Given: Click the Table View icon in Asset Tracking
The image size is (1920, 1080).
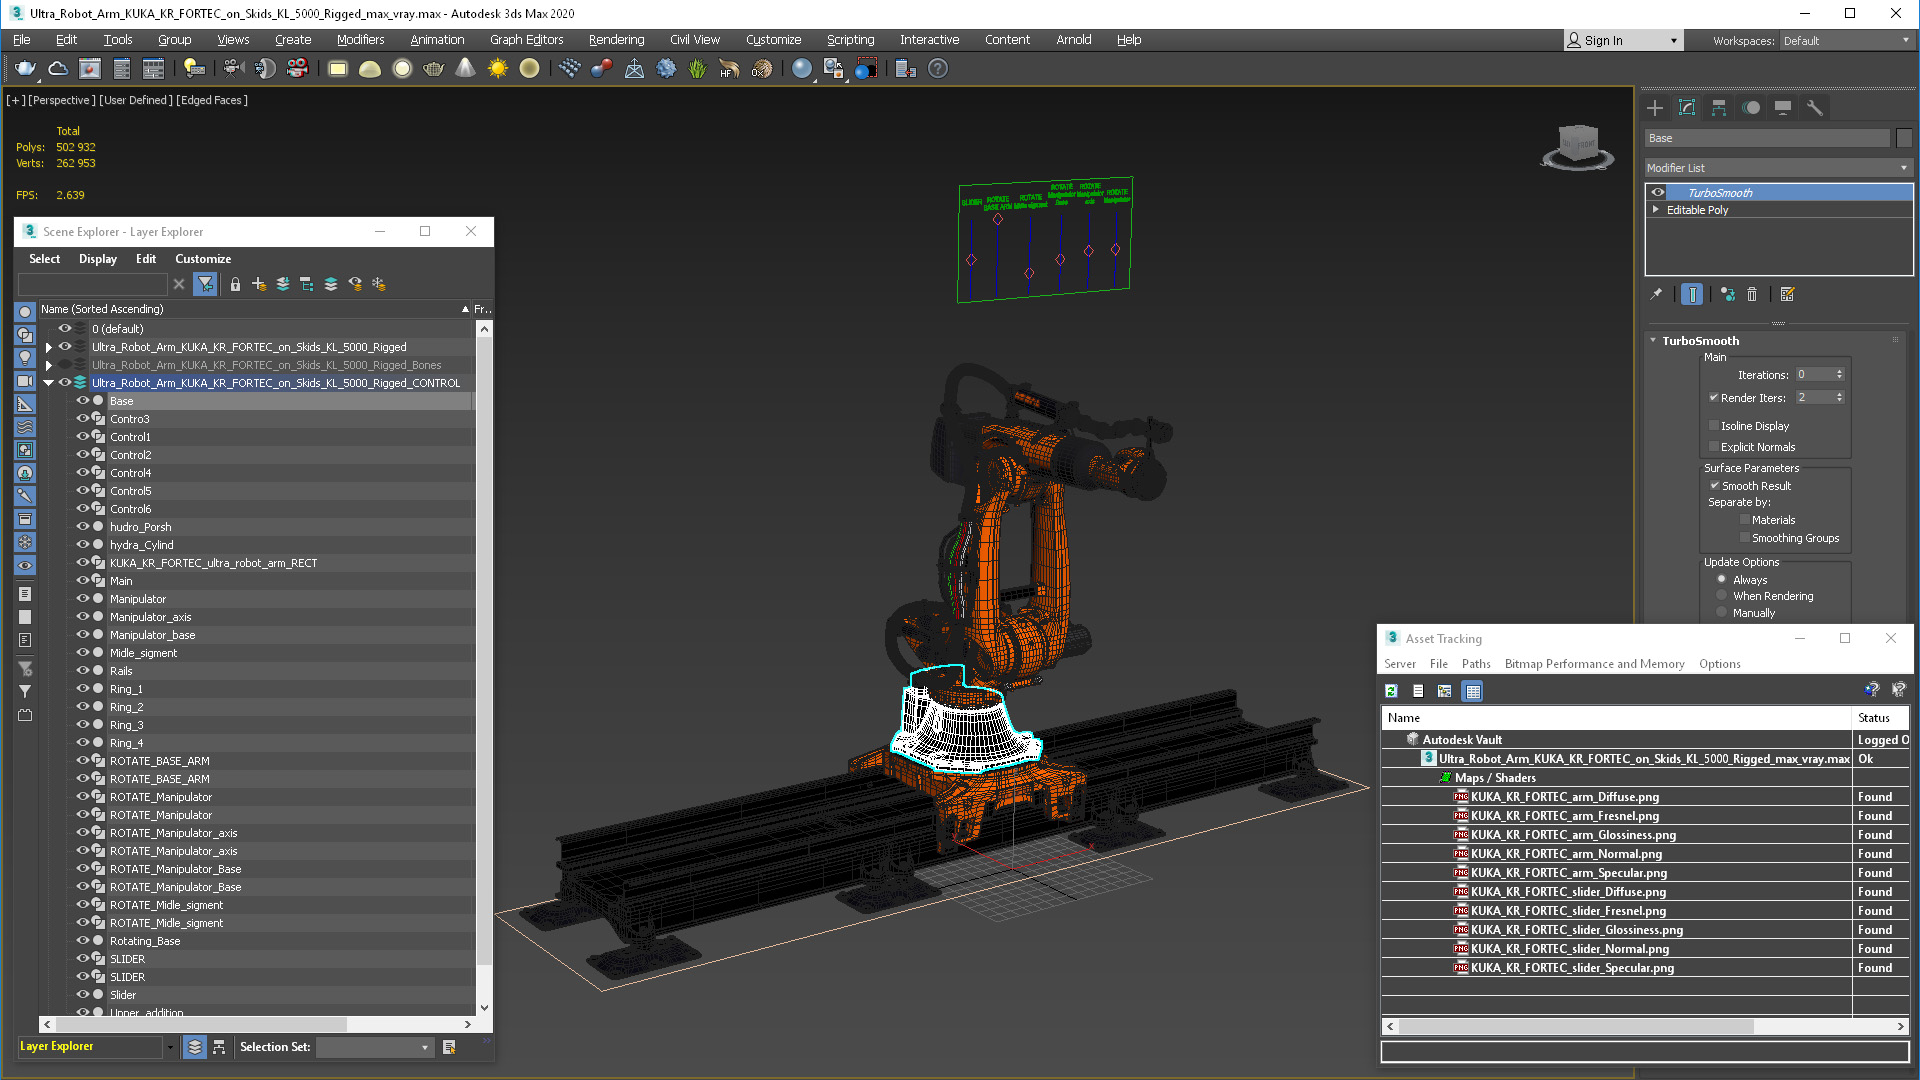Looking at the screenshot, I should [1472, 691].
